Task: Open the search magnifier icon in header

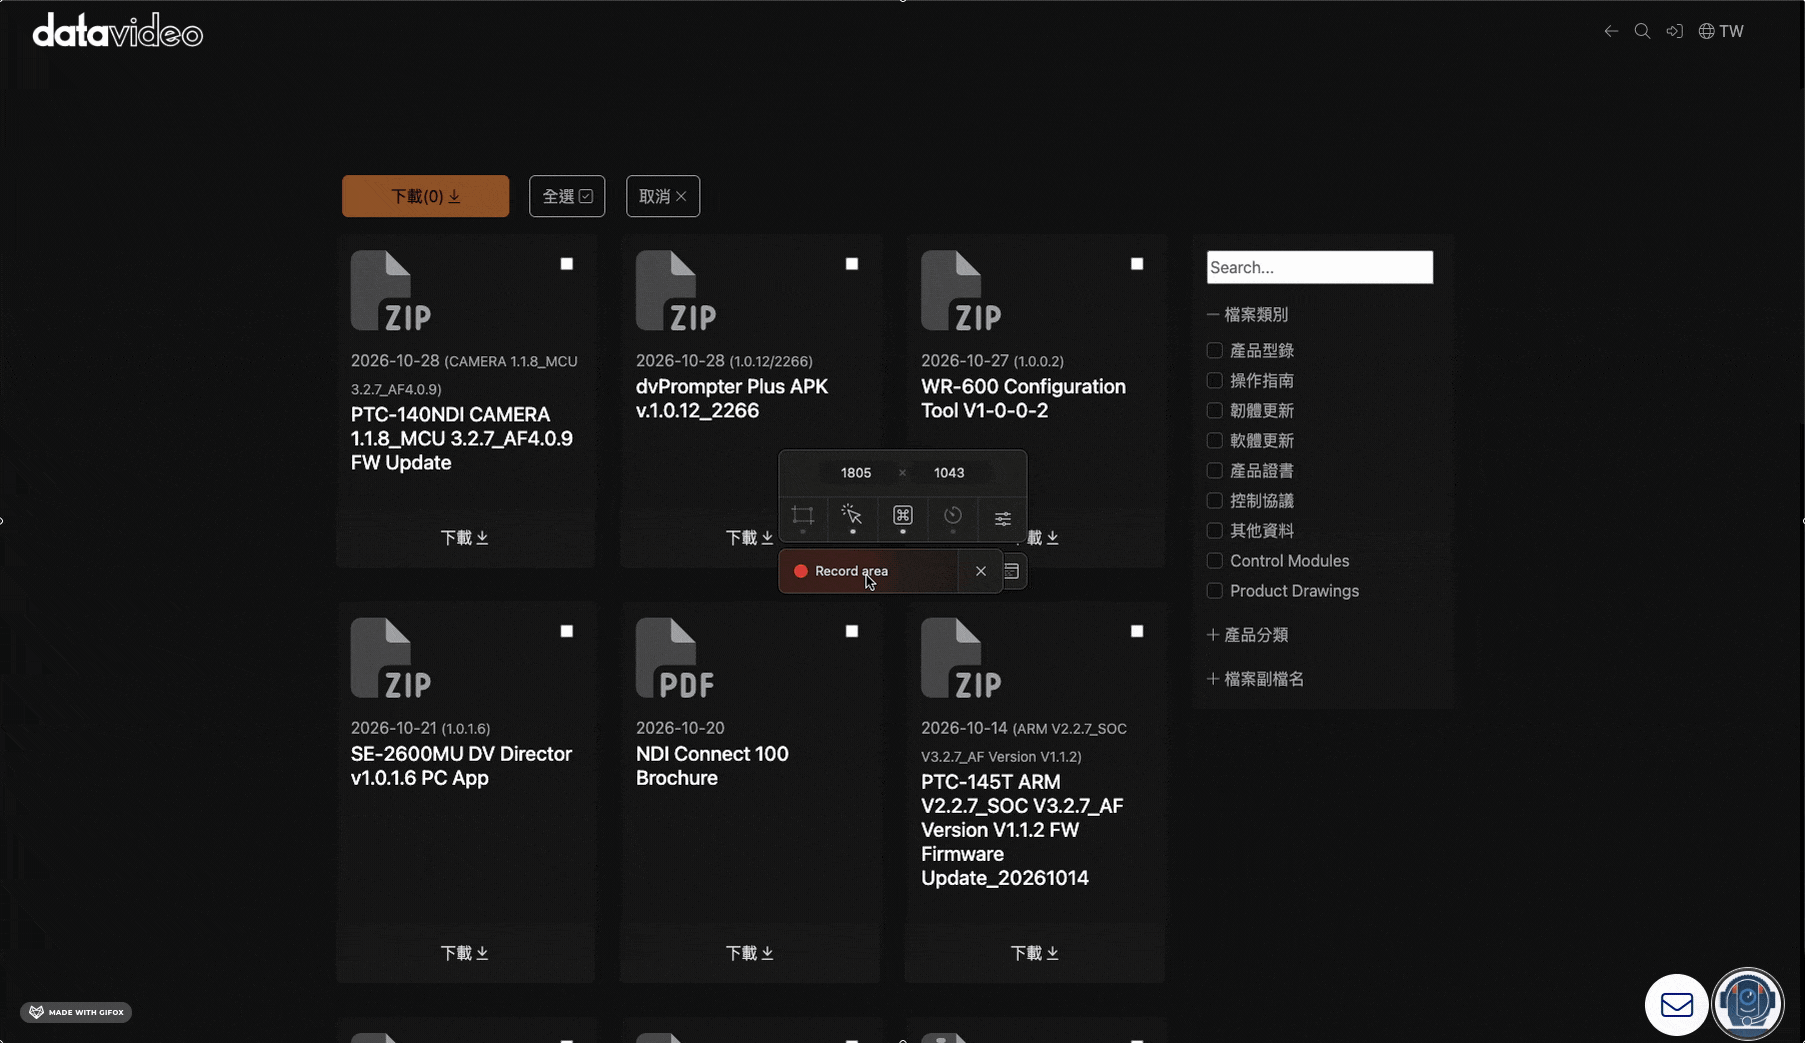Action: click(x=1642, y=31)
